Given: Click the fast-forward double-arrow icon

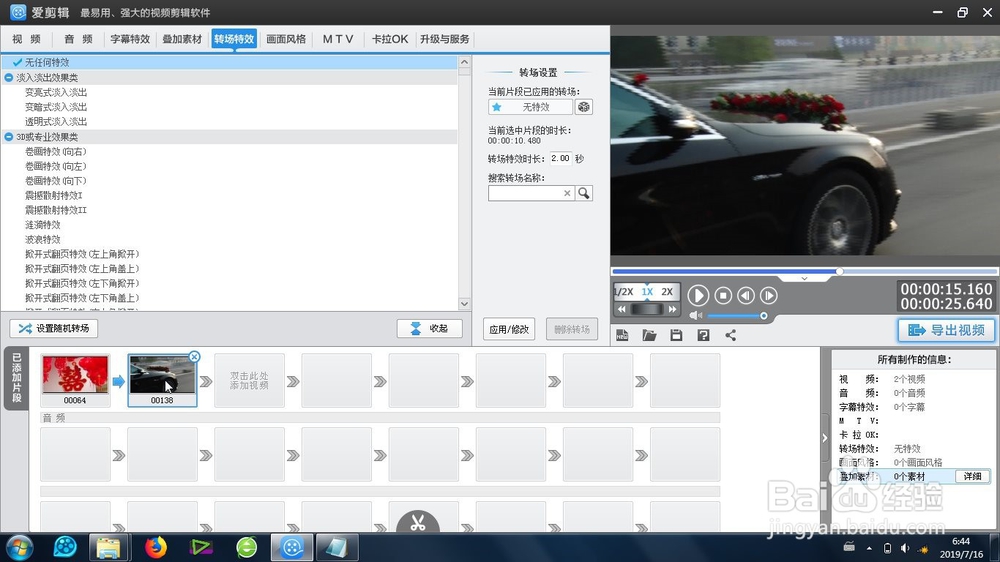Looking at the screenshot, I should 672,309.
